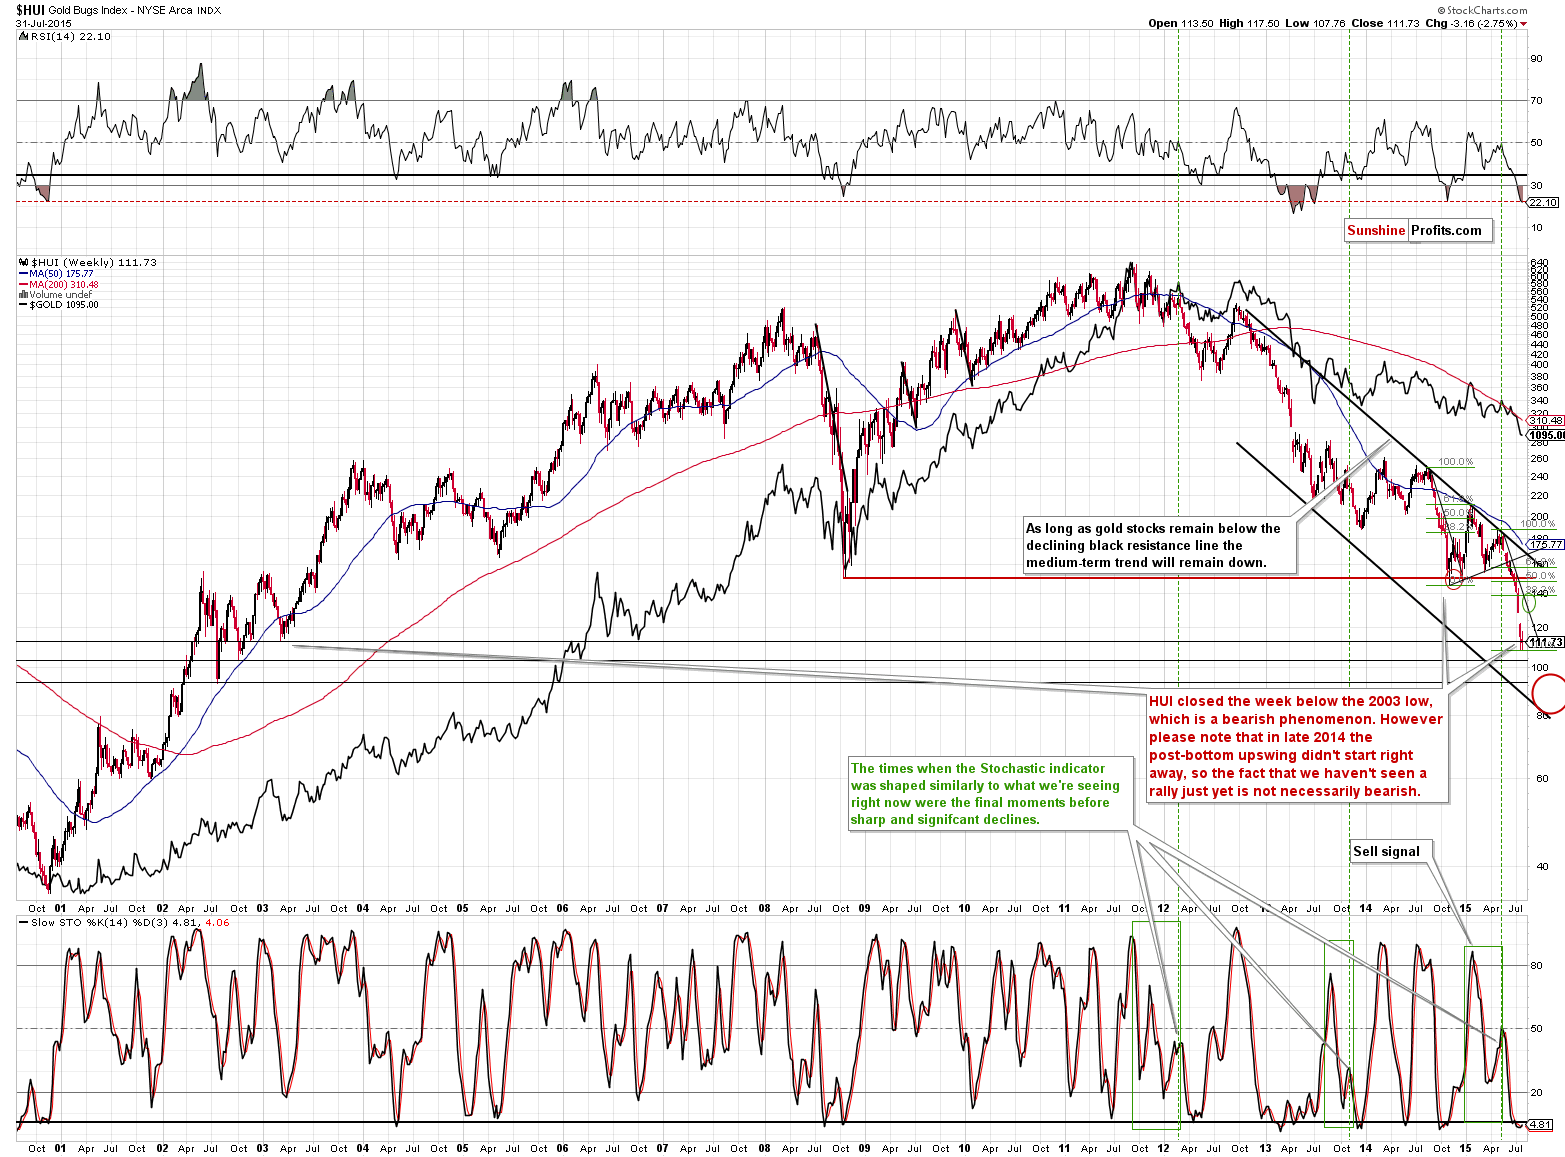The width and height of the screenshot is (1565, 1157).
Task: Click the red down-triangle beside the Chg value
Action: [1524, 23]
